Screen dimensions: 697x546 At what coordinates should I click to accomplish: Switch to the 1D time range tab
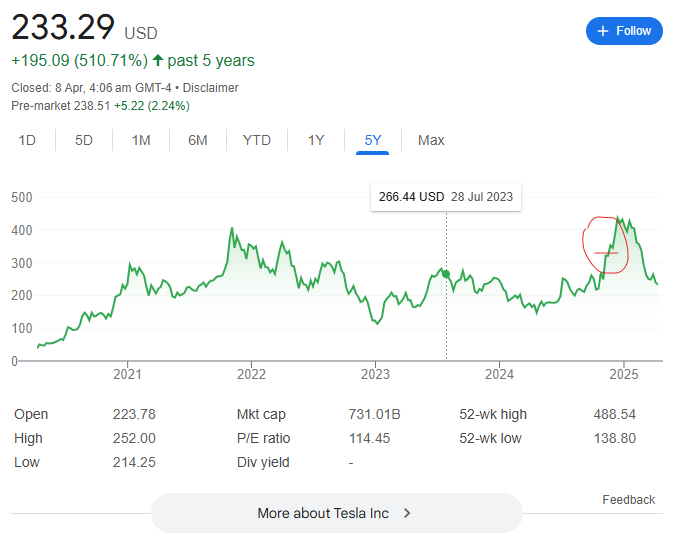(27, 141)
